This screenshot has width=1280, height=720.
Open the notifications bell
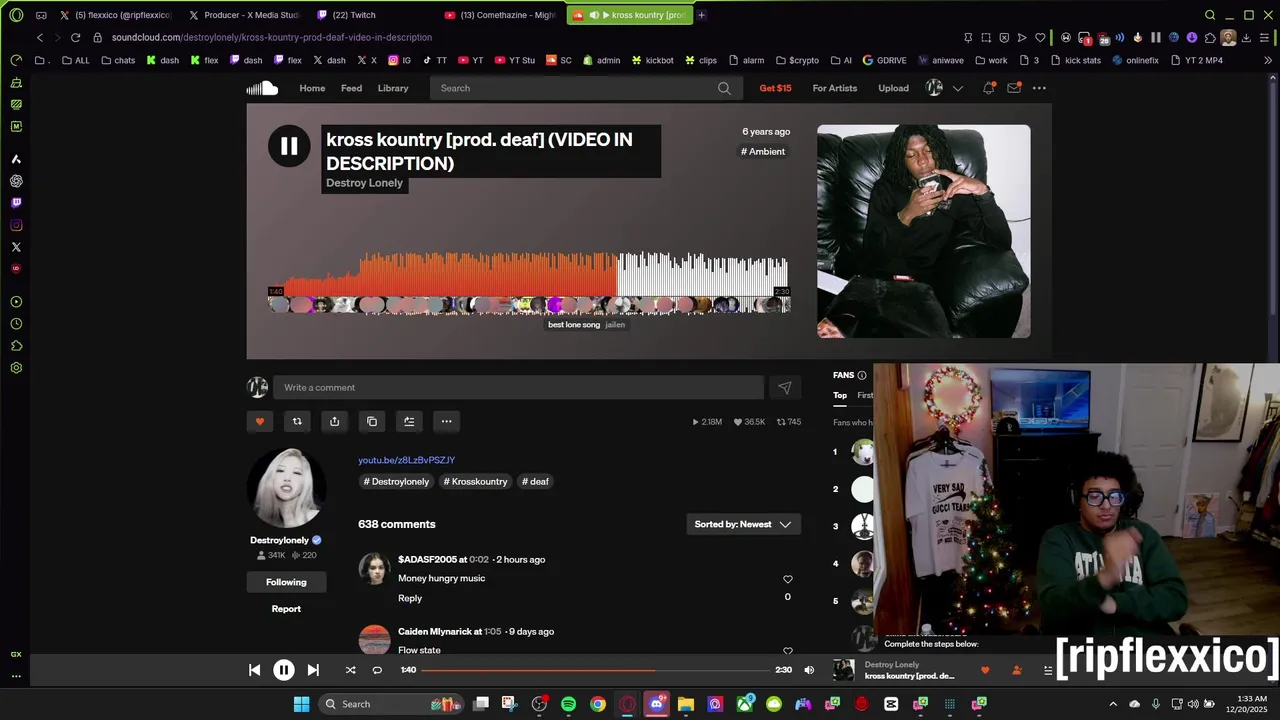tap(988, 88)
